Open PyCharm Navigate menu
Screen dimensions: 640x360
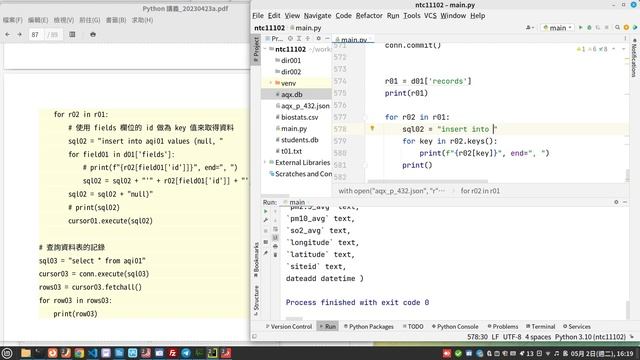coord(317,16)
